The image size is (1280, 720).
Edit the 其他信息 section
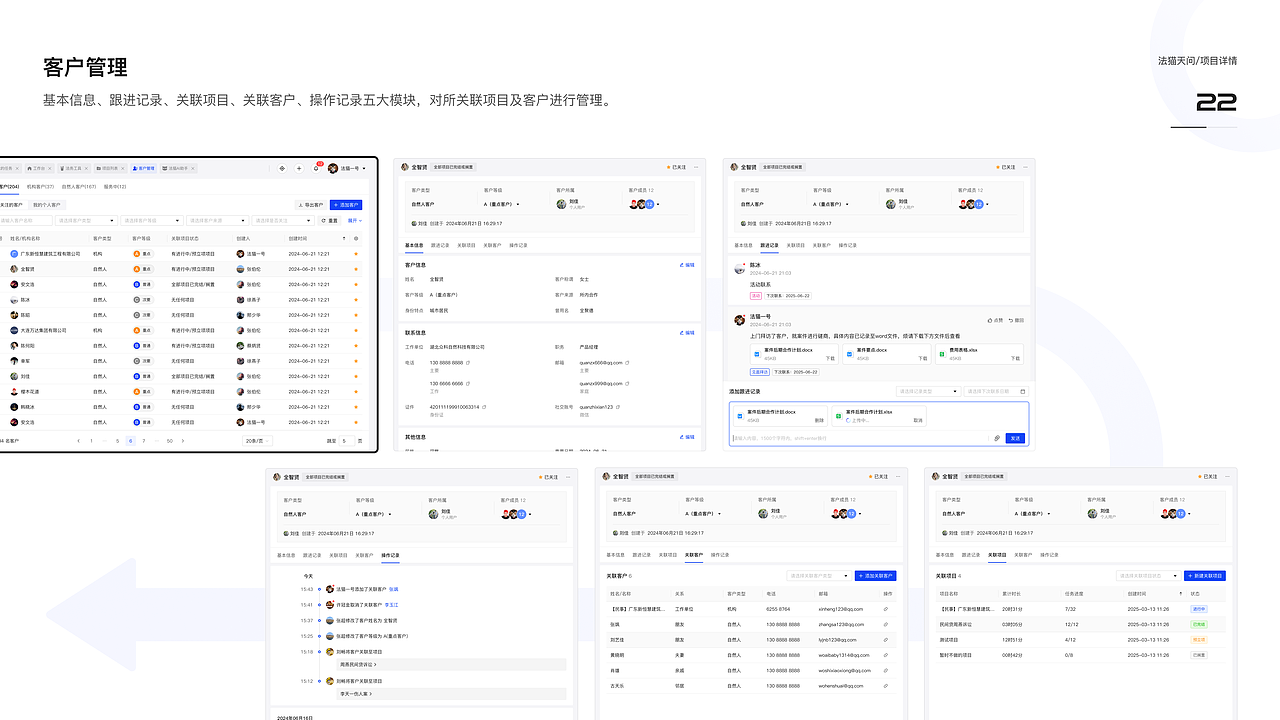[x=687, y=437]
